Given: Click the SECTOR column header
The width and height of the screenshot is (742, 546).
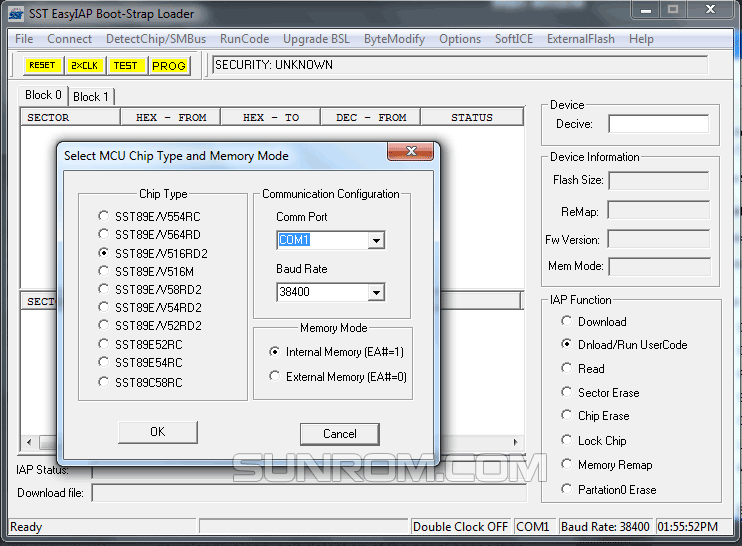Looking at the screenshot, I should pos(71,117).
